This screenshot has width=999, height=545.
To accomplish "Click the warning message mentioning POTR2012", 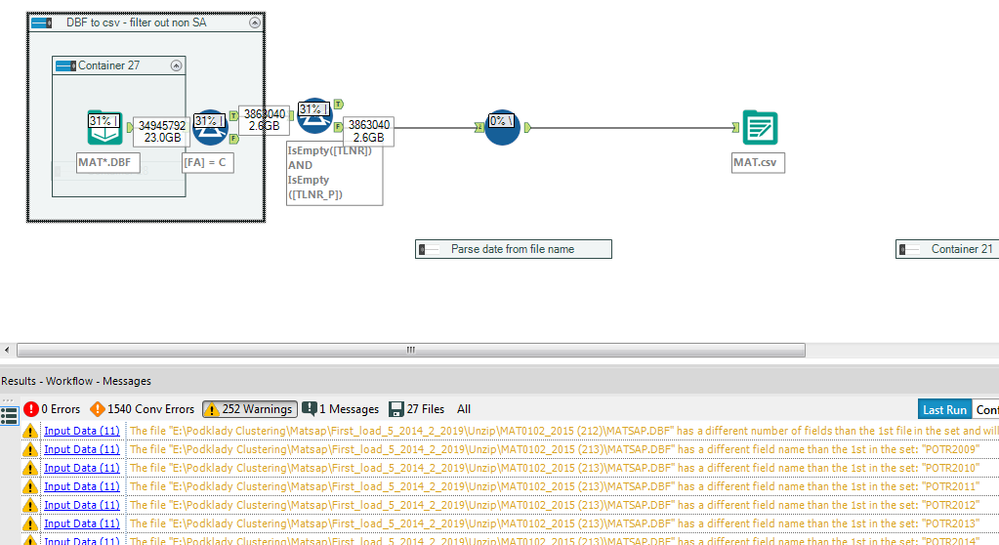I will (555, 505).
